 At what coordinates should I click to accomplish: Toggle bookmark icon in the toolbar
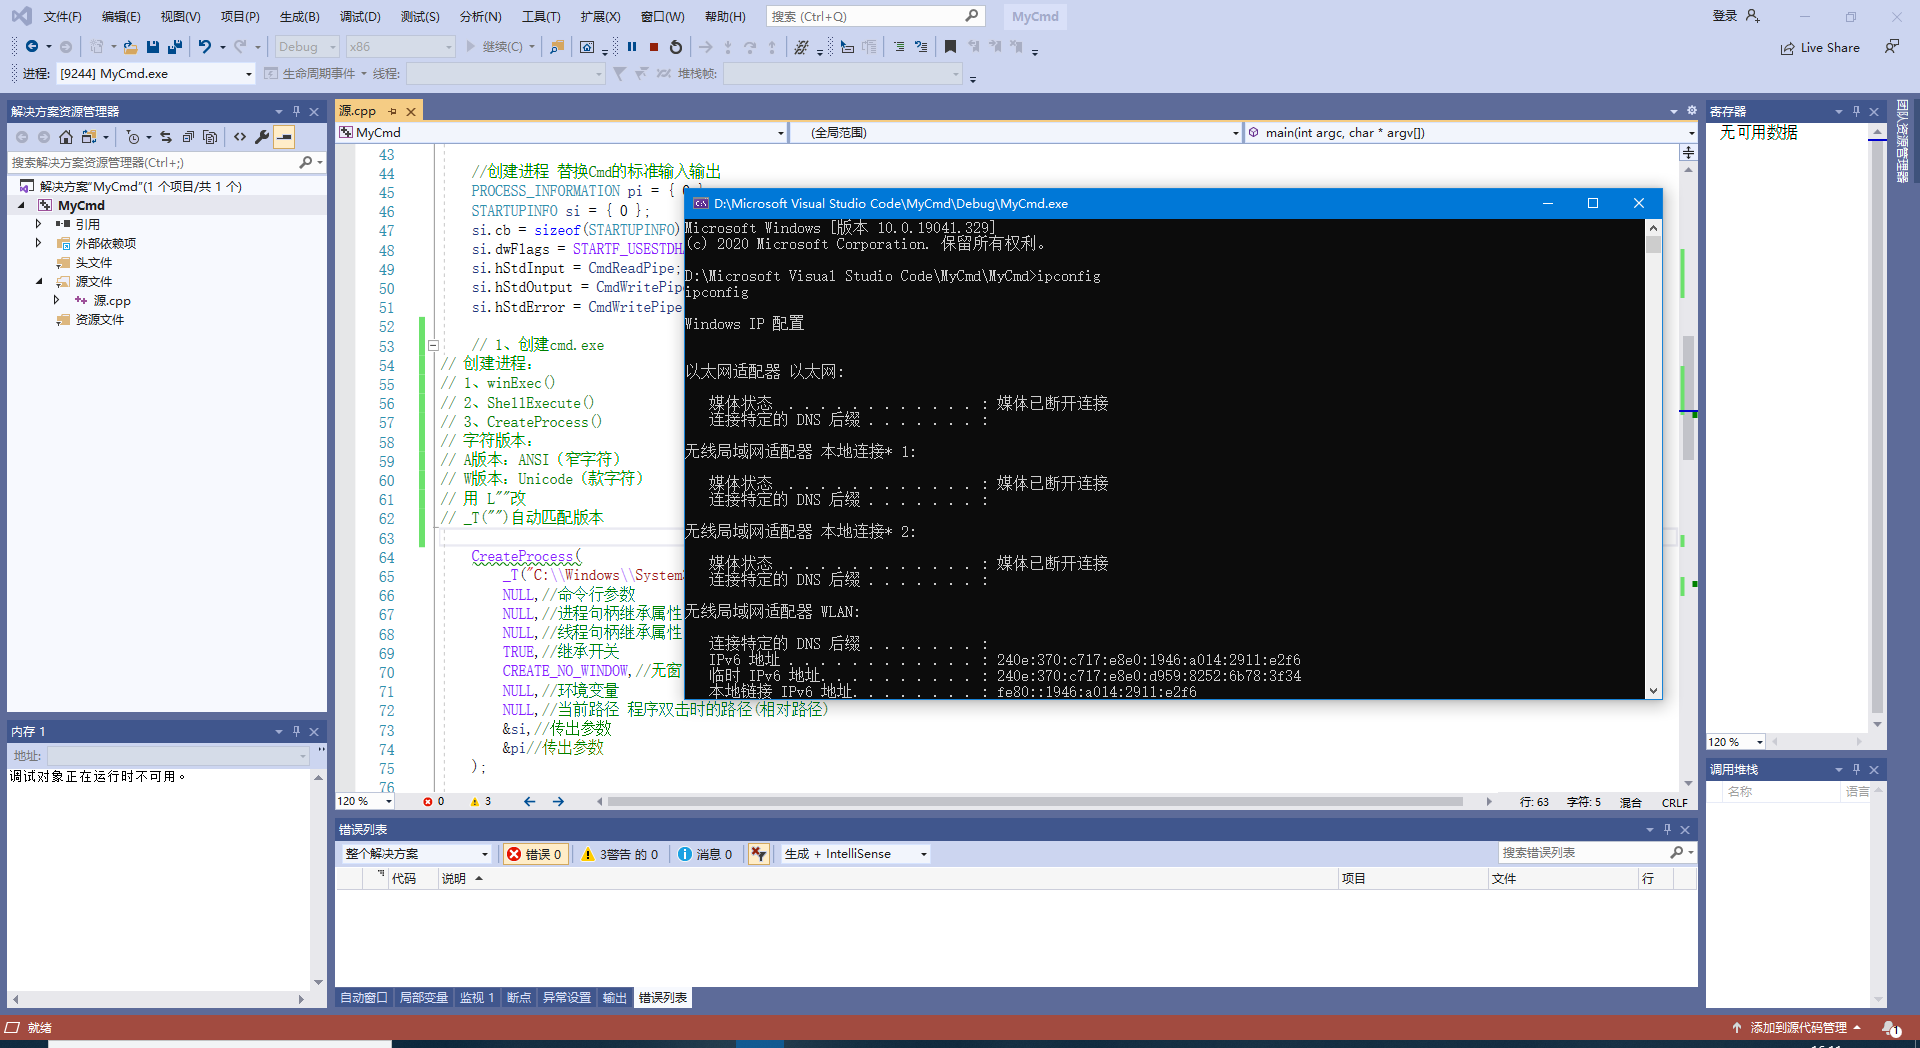[950, 47]
